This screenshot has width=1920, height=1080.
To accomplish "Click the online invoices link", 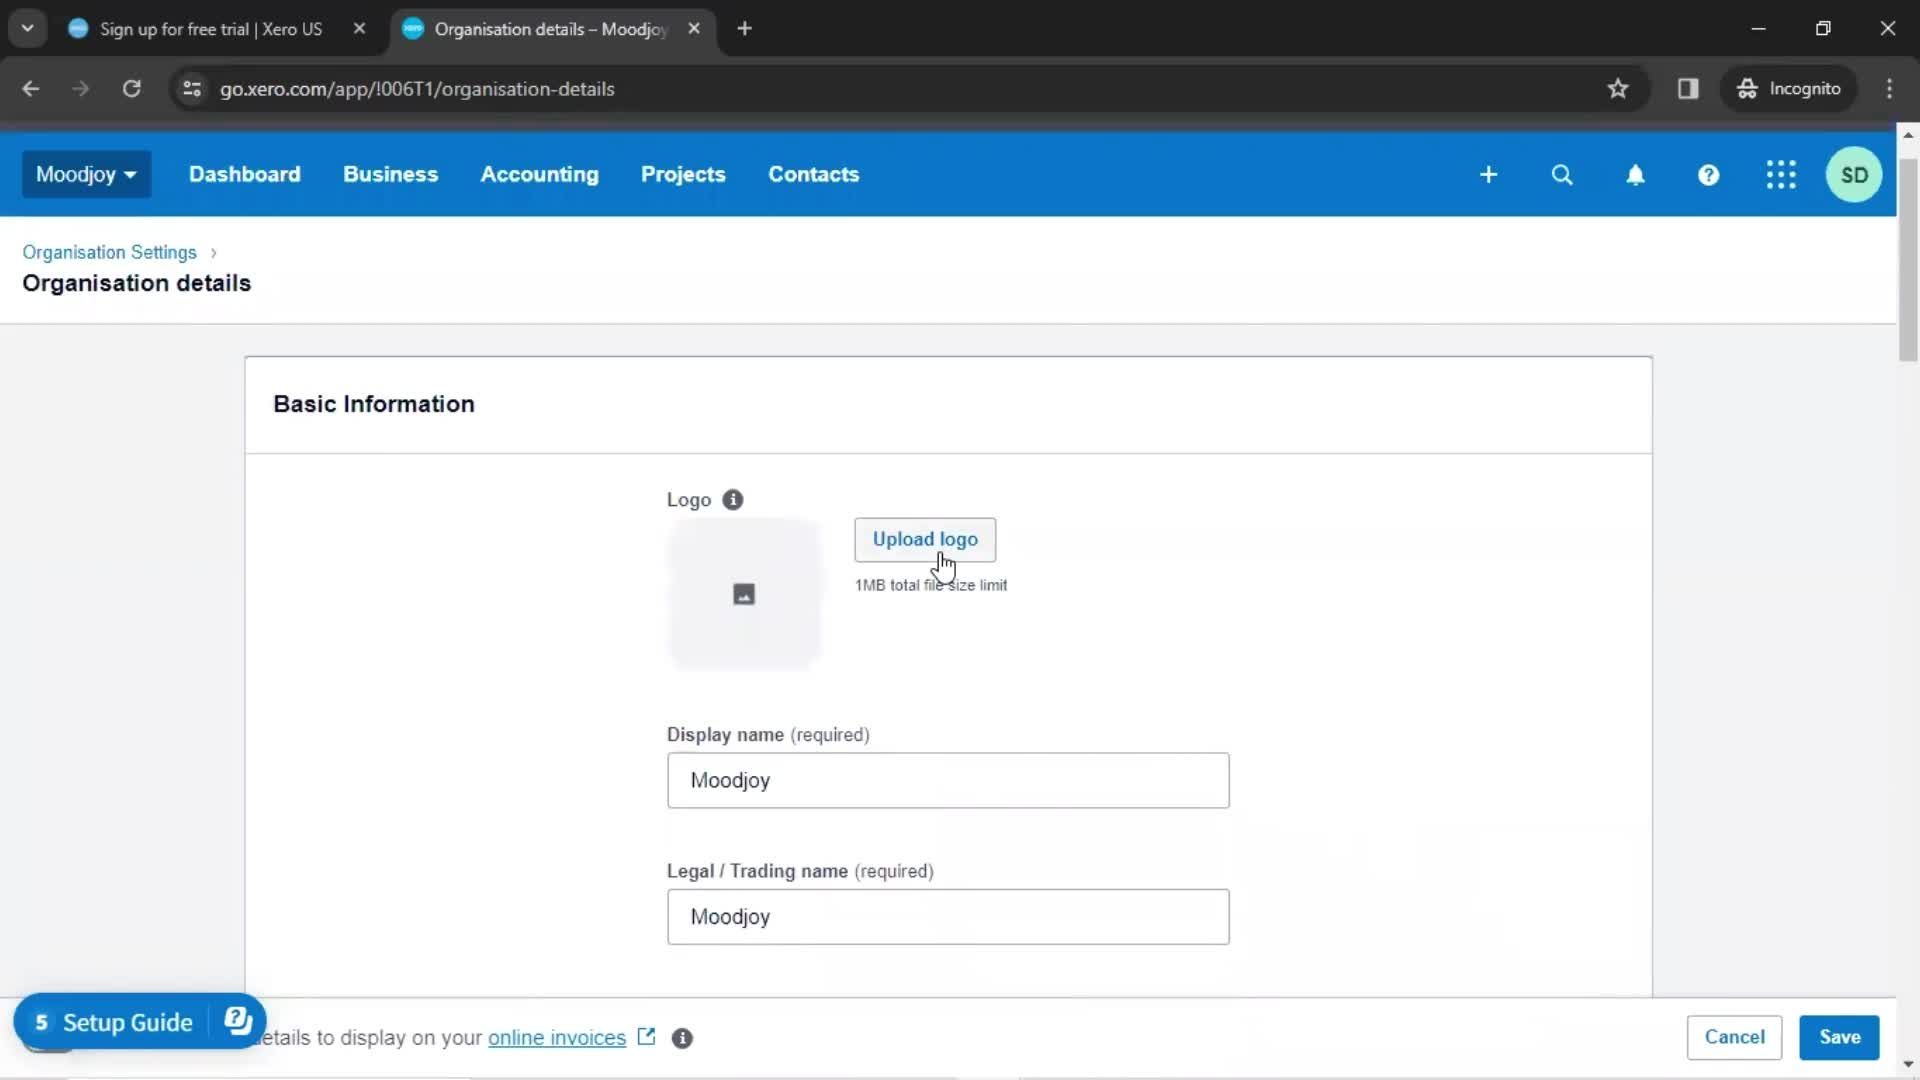I will tap(557, 1038).
